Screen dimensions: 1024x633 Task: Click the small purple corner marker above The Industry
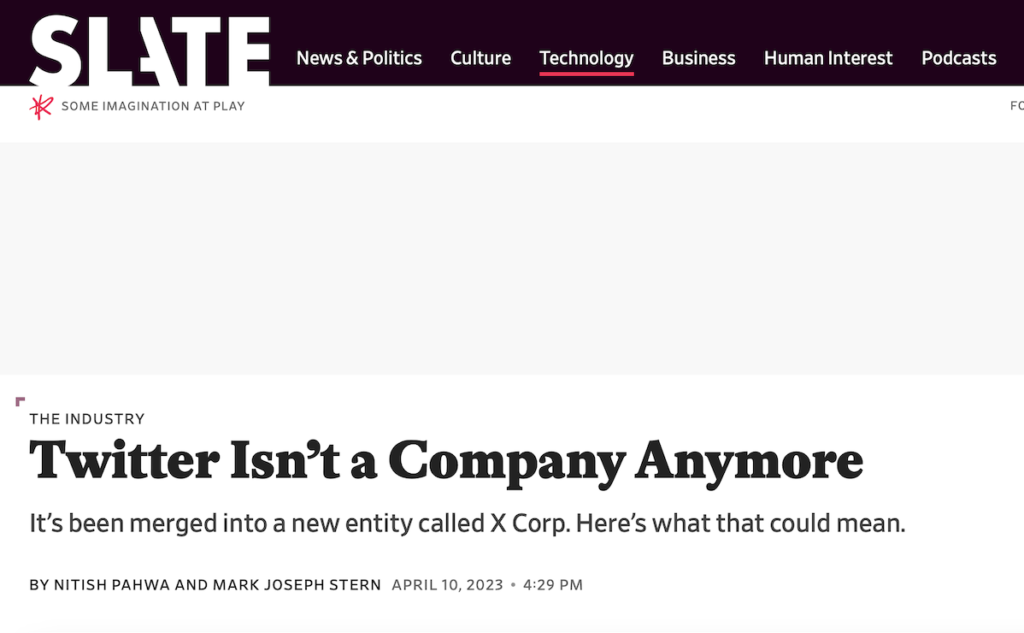tap(20, 401)
